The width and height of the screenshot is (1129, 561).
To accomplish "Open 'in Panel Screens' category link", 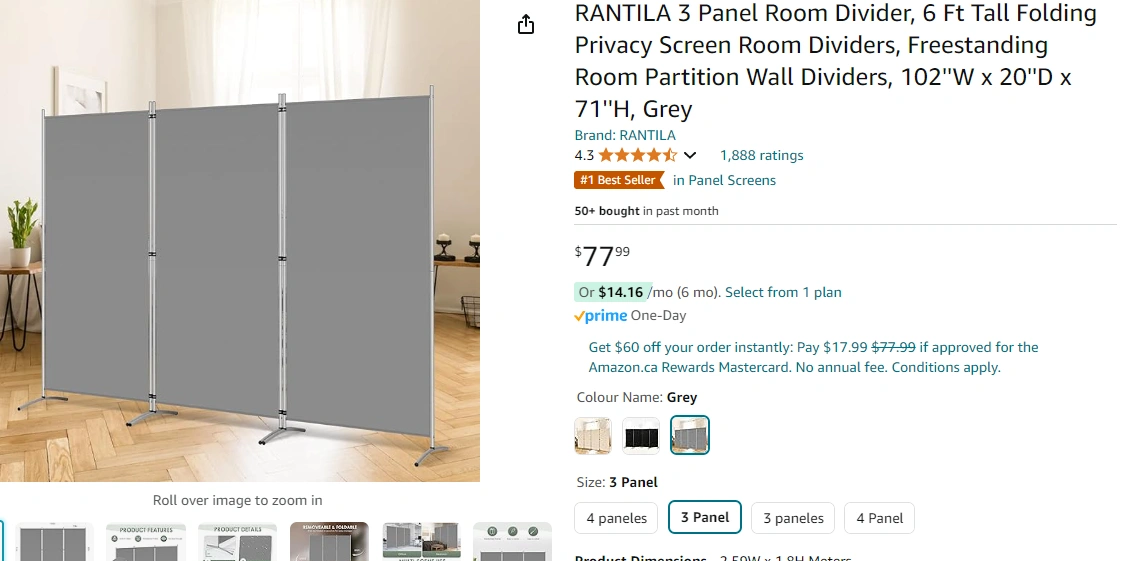I will [724, 180].
